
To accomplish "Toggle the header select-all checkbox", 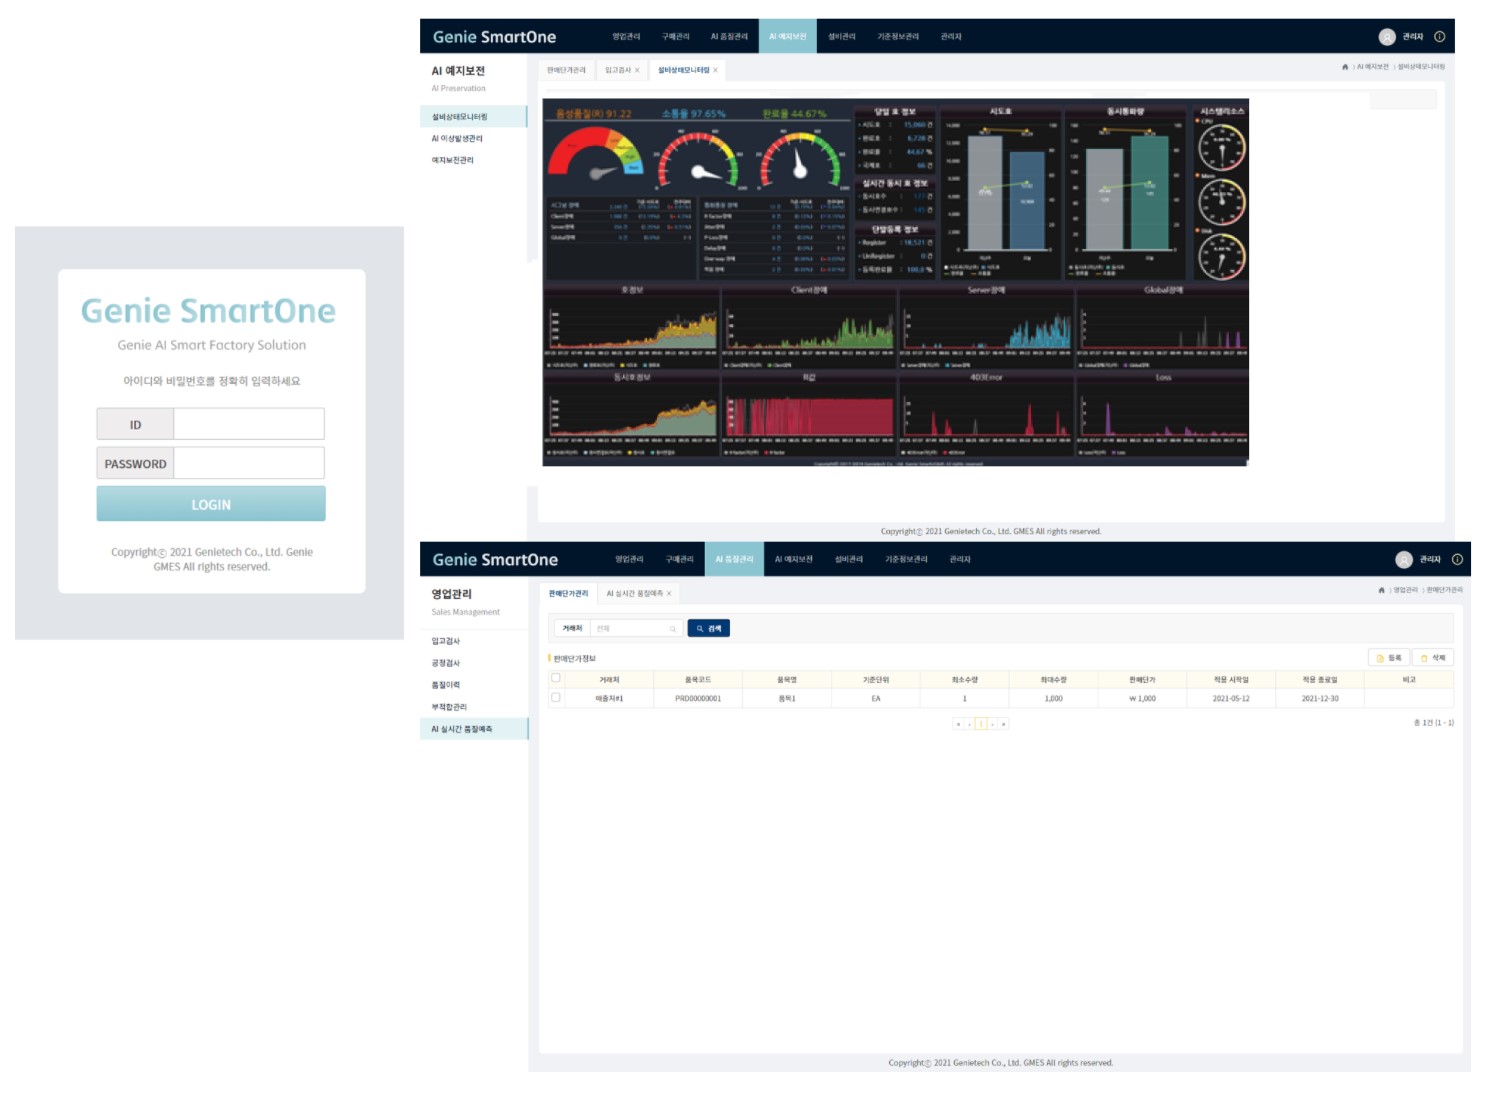I will 556,678.
